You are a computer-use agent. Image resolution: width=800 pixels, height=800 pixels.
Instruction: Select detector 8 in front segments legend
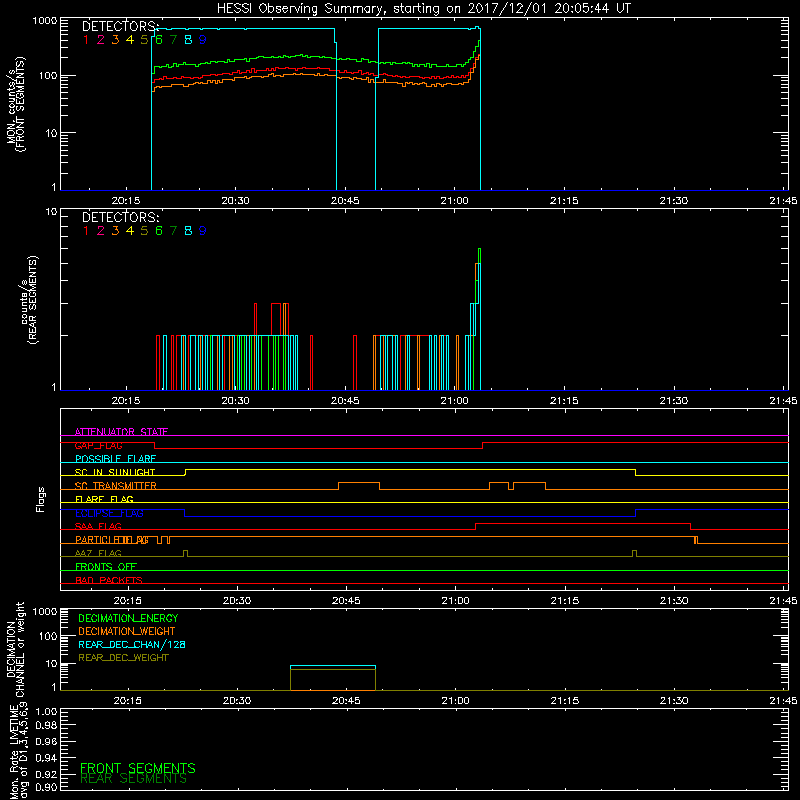pyautogui.click(x=188, y=40)
